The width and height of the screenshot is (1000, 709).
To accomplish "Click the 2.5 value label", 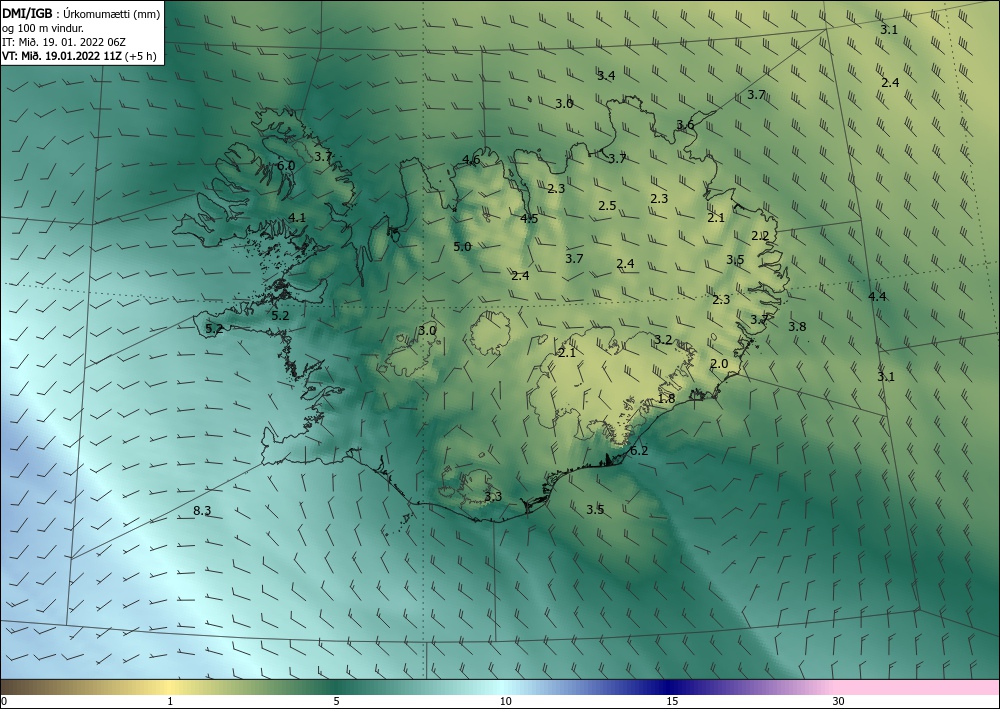I will 607,205.
